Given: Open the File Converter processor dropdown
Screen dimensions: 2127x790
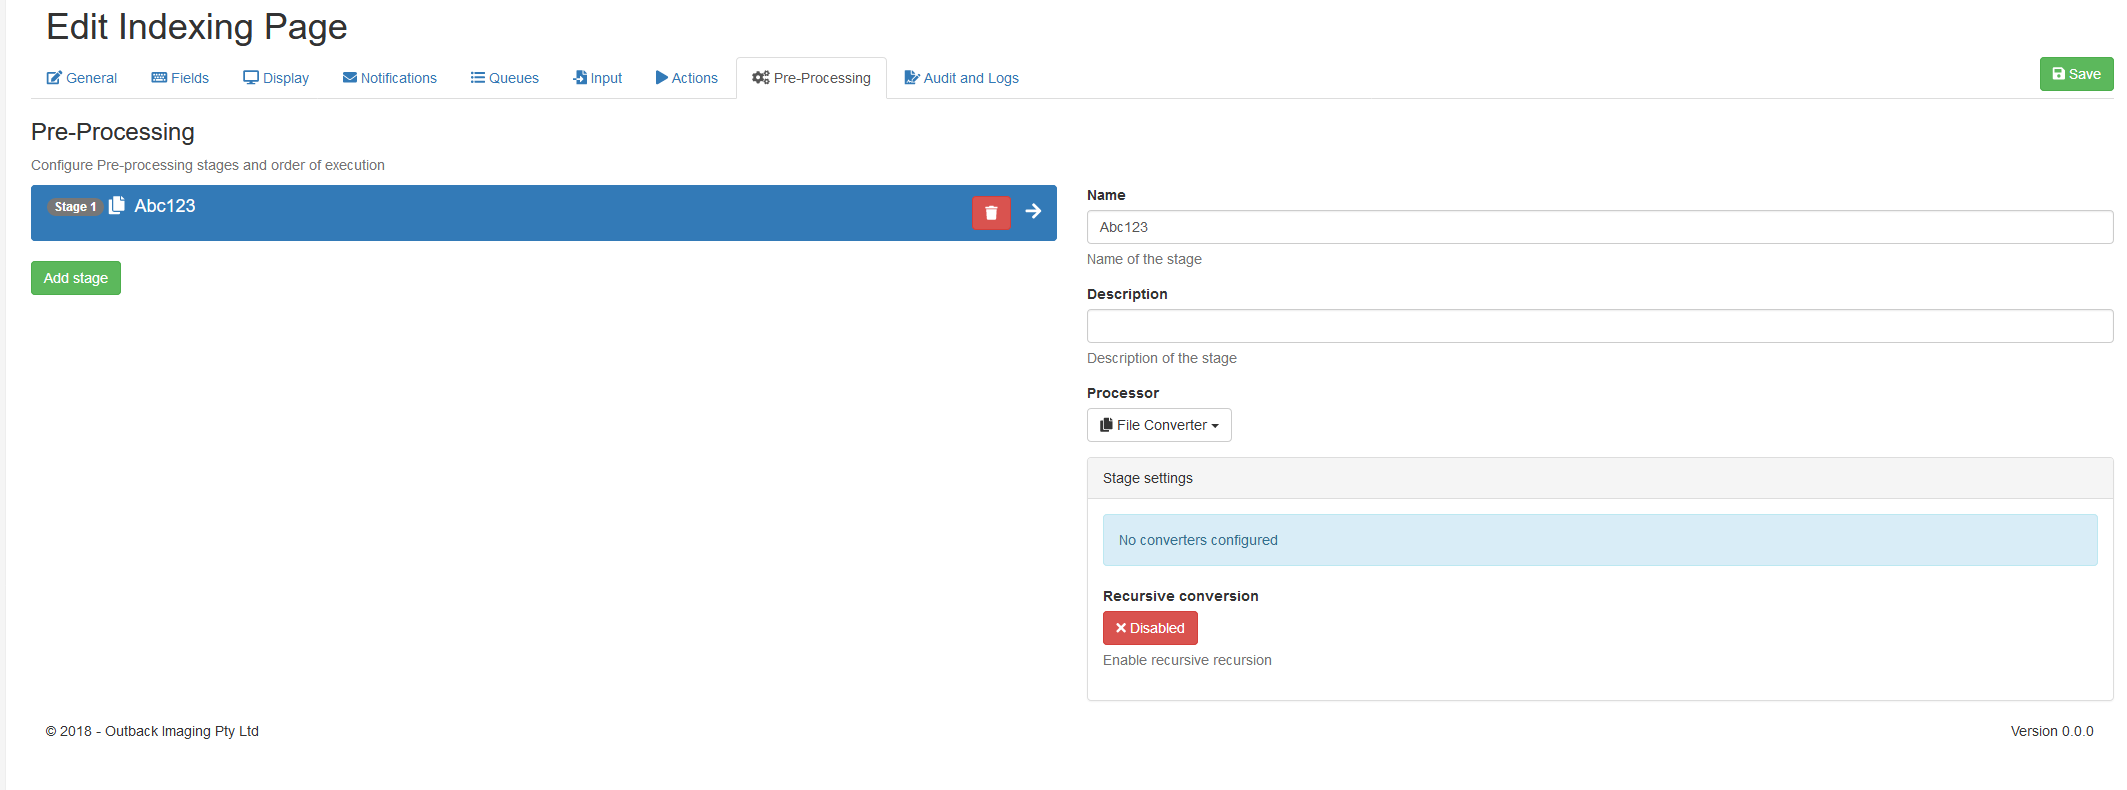Looking at the screenshot, I should tap(1158, 425).
